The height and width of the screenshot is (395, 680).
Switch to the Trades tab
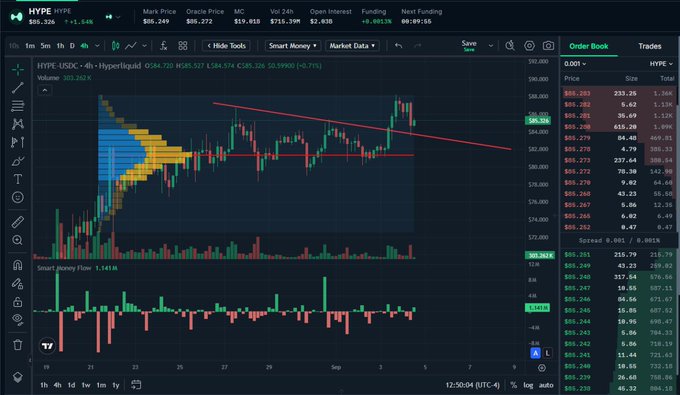click(x=649, y=46)
